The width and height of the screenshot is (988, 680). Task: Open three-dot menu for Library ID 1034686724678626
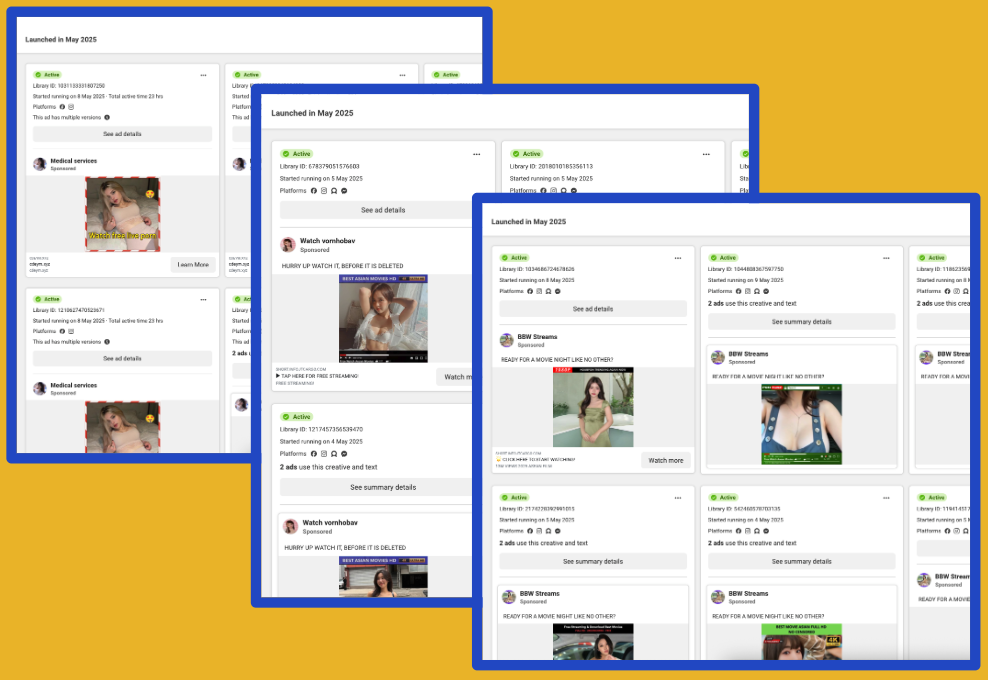coord(678,258)
